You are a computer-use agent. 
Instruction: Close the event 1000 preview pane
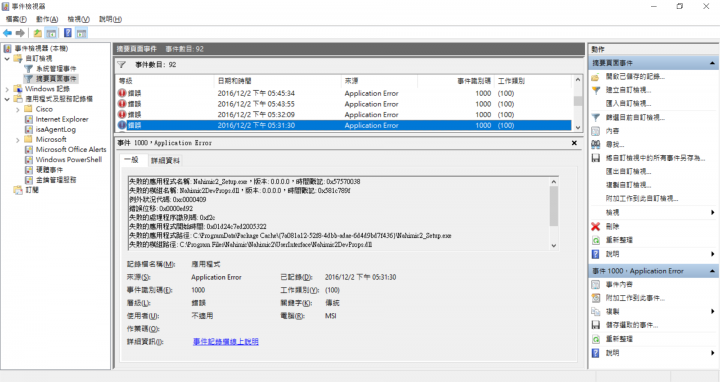574,143
